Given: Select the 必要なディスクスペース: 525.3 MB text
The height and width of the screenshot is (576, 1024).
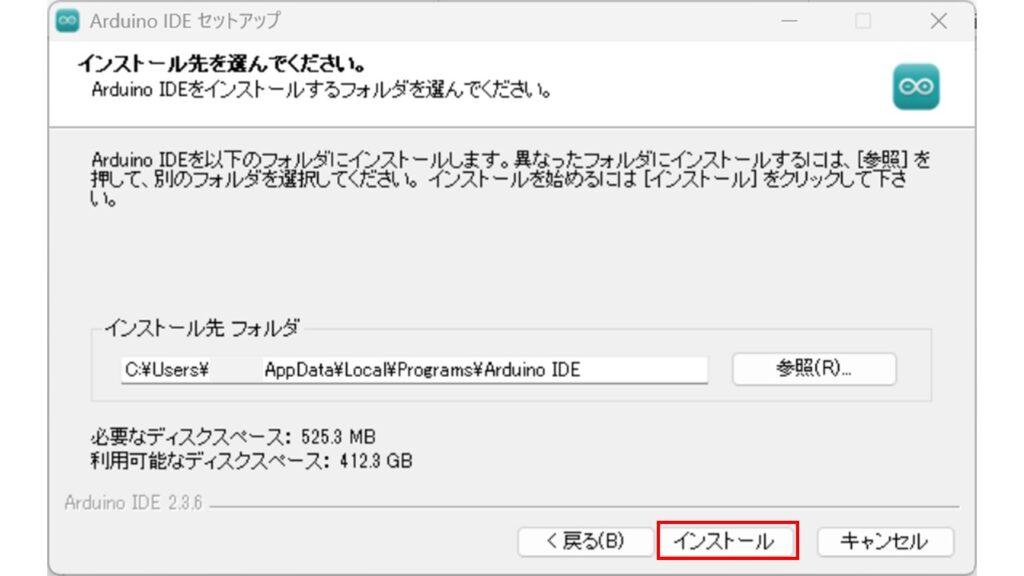Looking at the screenshot, I should [233, 436].
